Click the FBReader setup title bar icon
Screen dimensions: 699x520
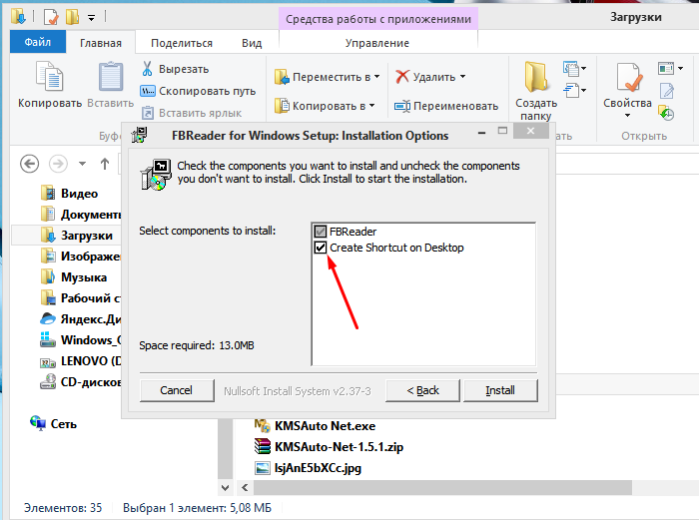click(x=140, y=135)
